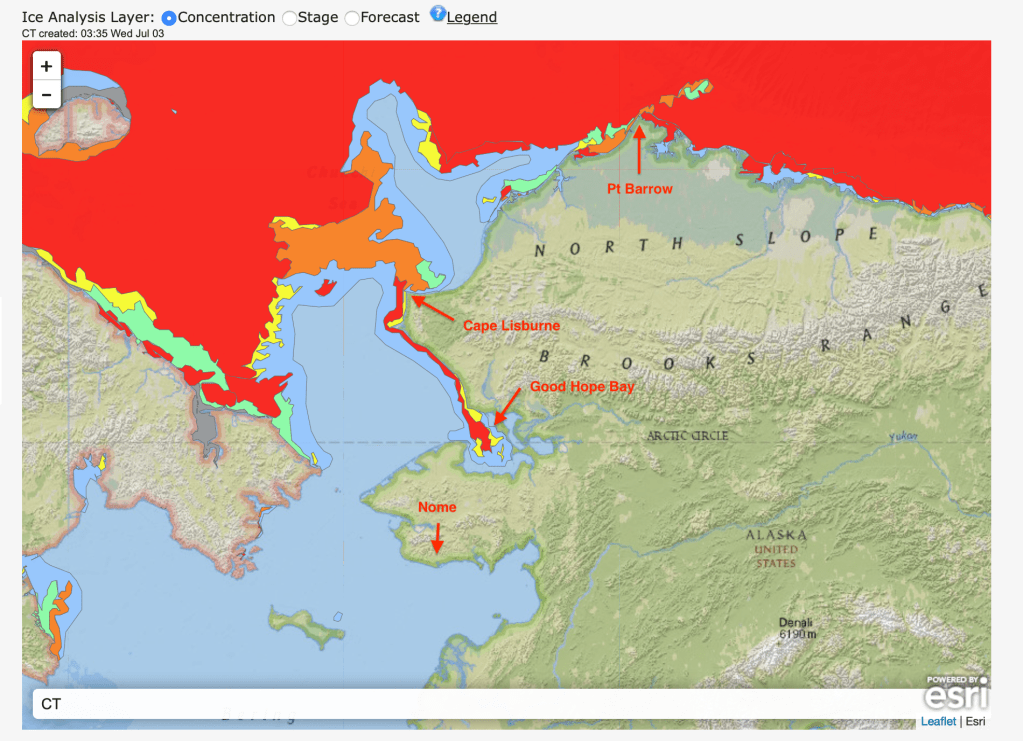Image resolution: width=1023 pixels, height=741 pixels.
Task: Zoom in on the ice map
Action: pyautogui.click(x=46, y=67)
